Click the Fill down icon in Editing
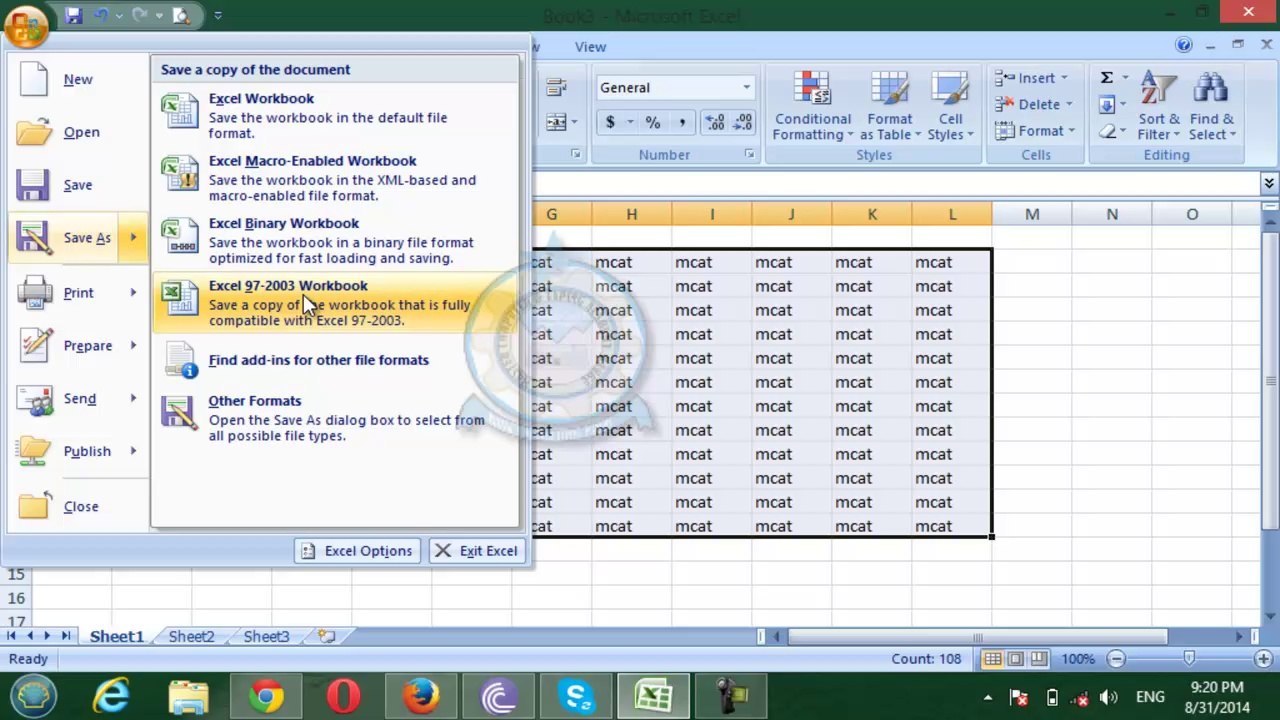This screenshot has width=1280, height=720. click(1107, 105)
